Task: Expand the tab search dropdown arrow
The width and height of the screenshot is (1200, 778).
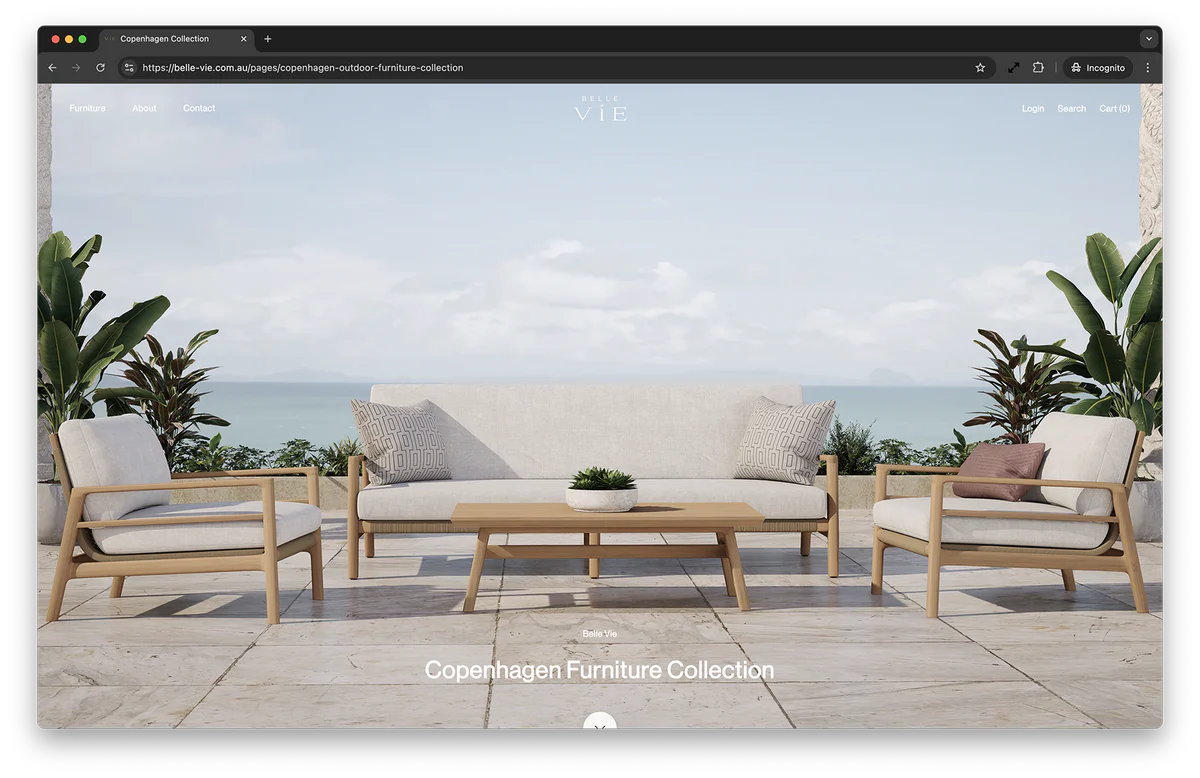Action: tap(1148, 39)
